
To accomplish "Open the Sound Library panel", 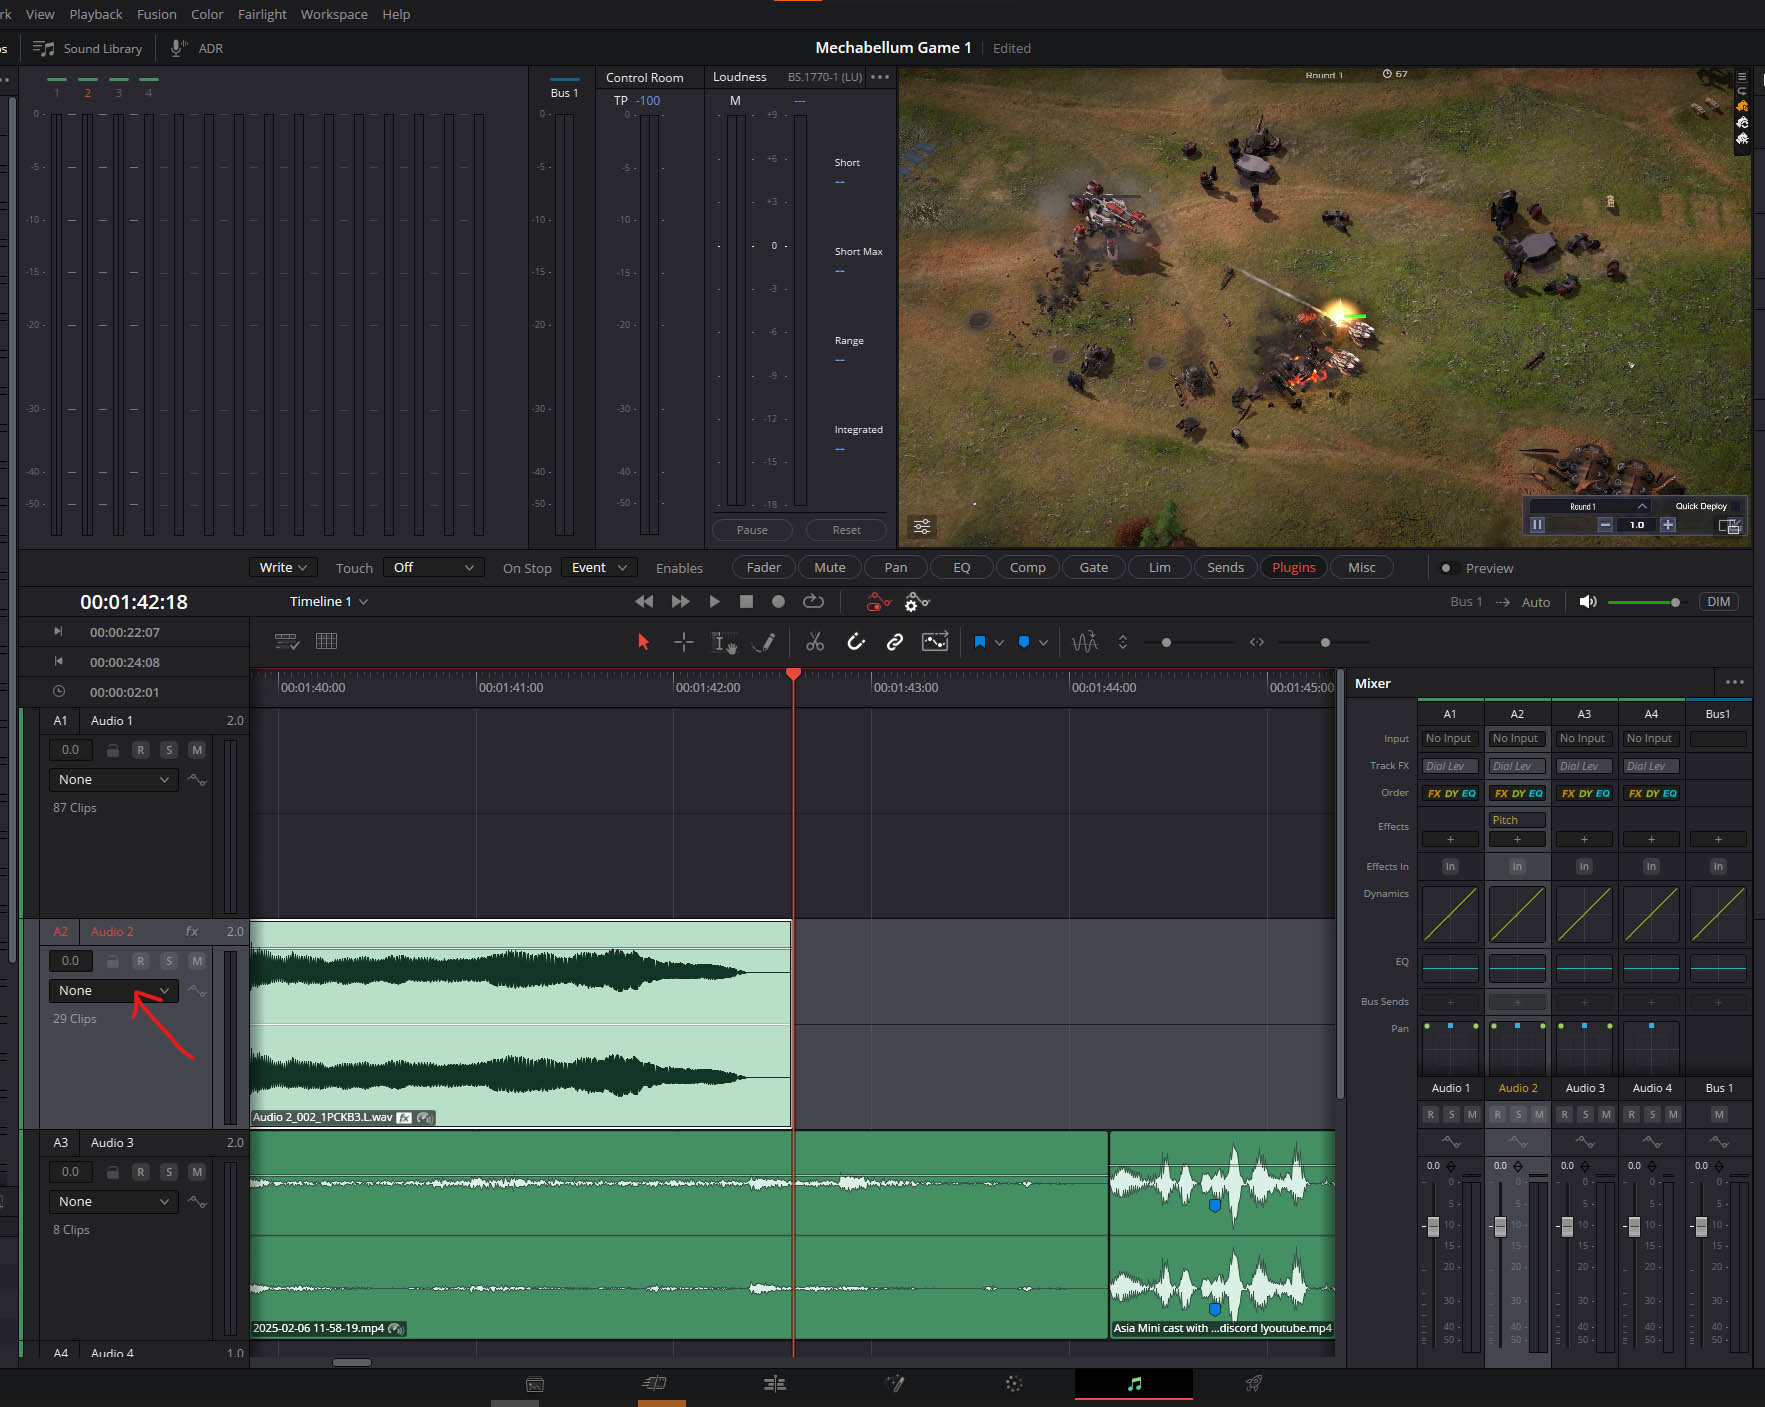I will pyautogui.click(x=88, y=48).
